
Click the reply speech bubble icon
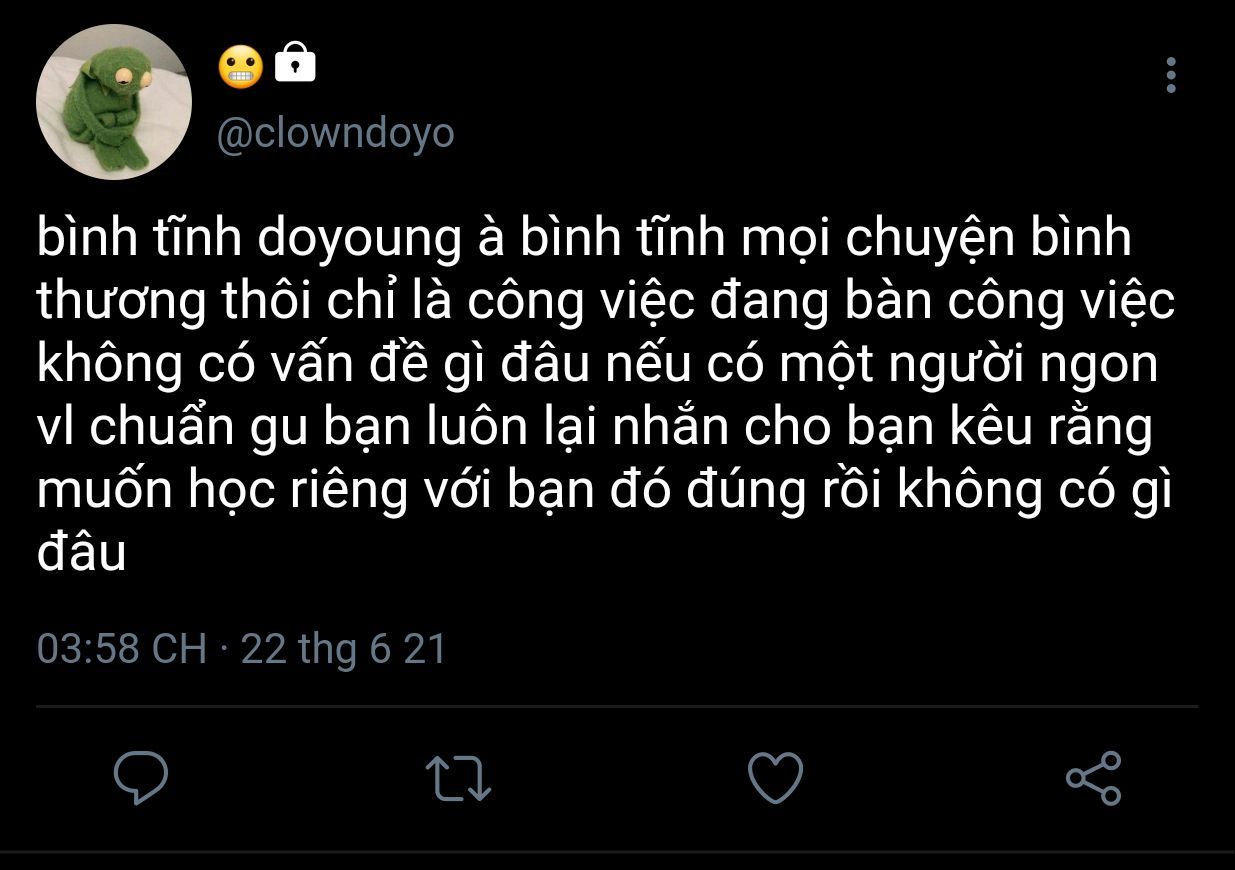click(x=141, y=778)
